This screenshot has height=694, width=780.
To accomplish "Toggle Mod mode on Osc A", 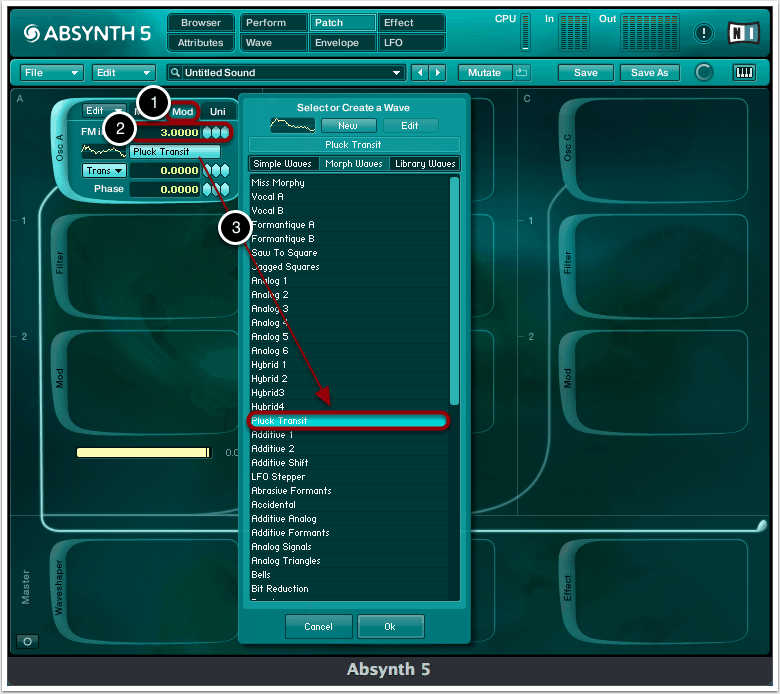I will point(182,112).
